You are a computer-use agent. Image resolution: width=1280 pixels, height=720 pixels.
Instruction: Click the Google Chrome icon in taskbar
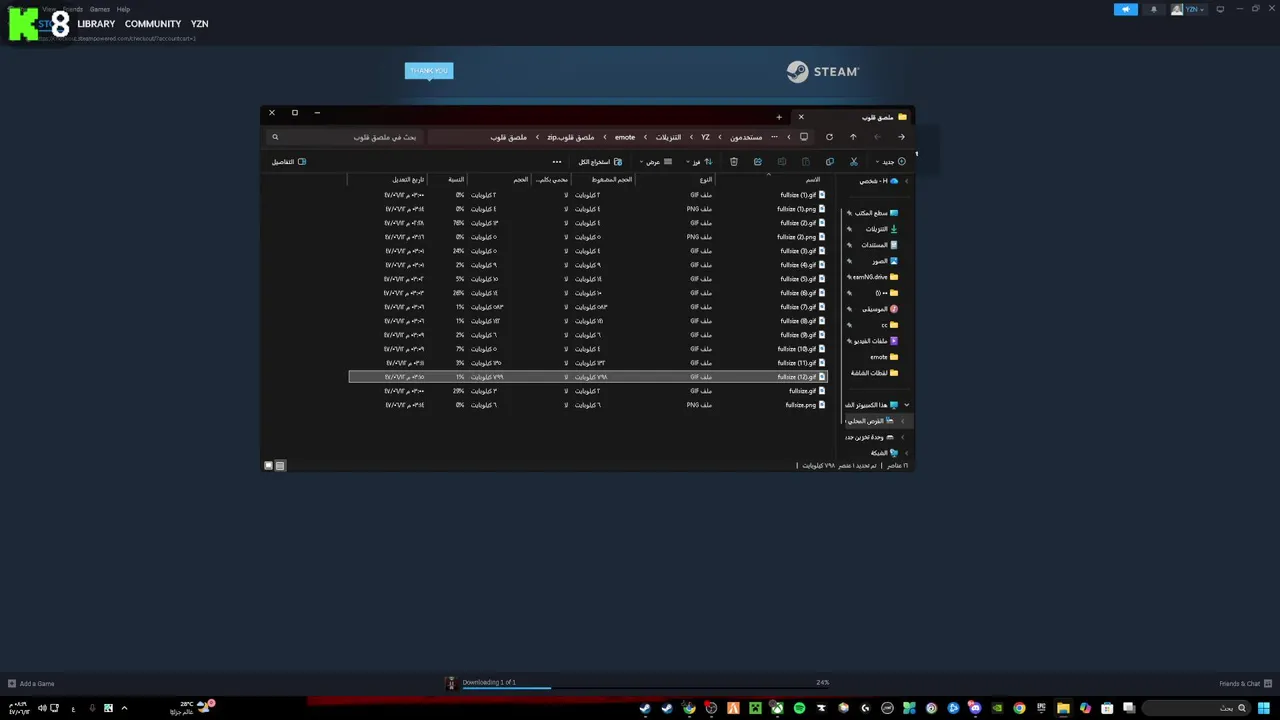1019,708
